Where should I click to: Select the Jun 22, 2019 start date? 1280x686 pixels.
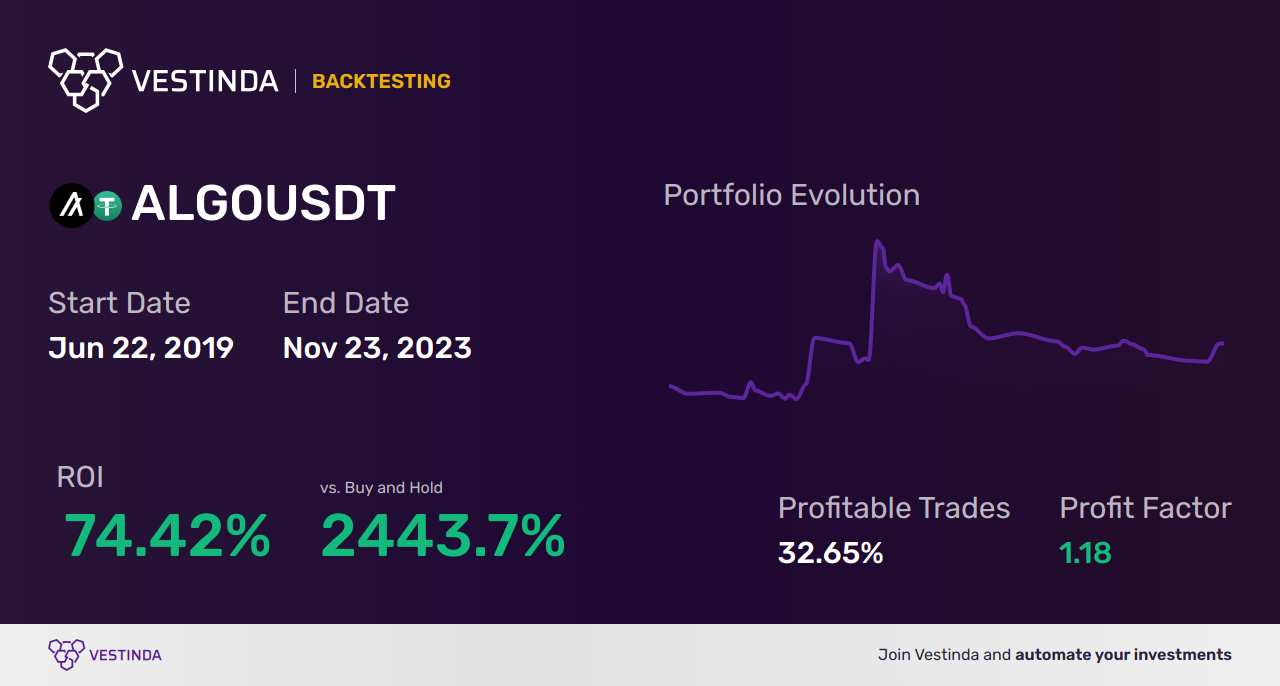(141, 348)
